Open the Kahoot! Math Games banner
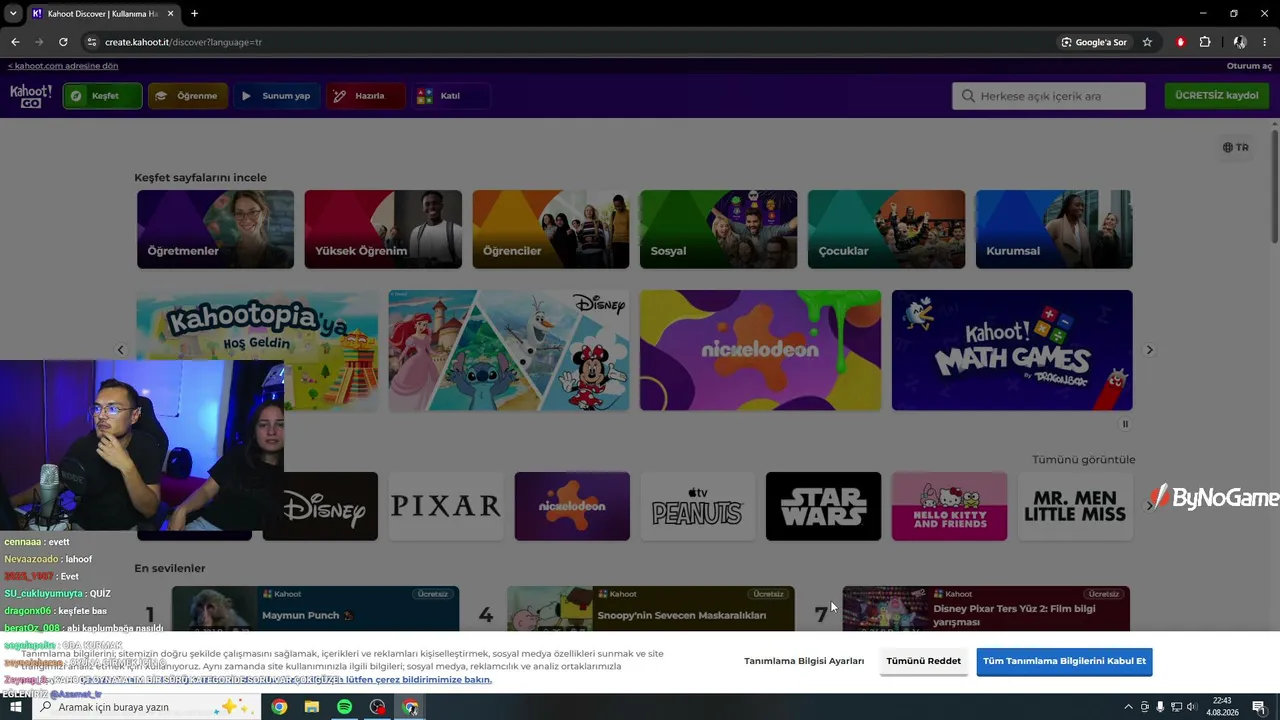 1012,350
